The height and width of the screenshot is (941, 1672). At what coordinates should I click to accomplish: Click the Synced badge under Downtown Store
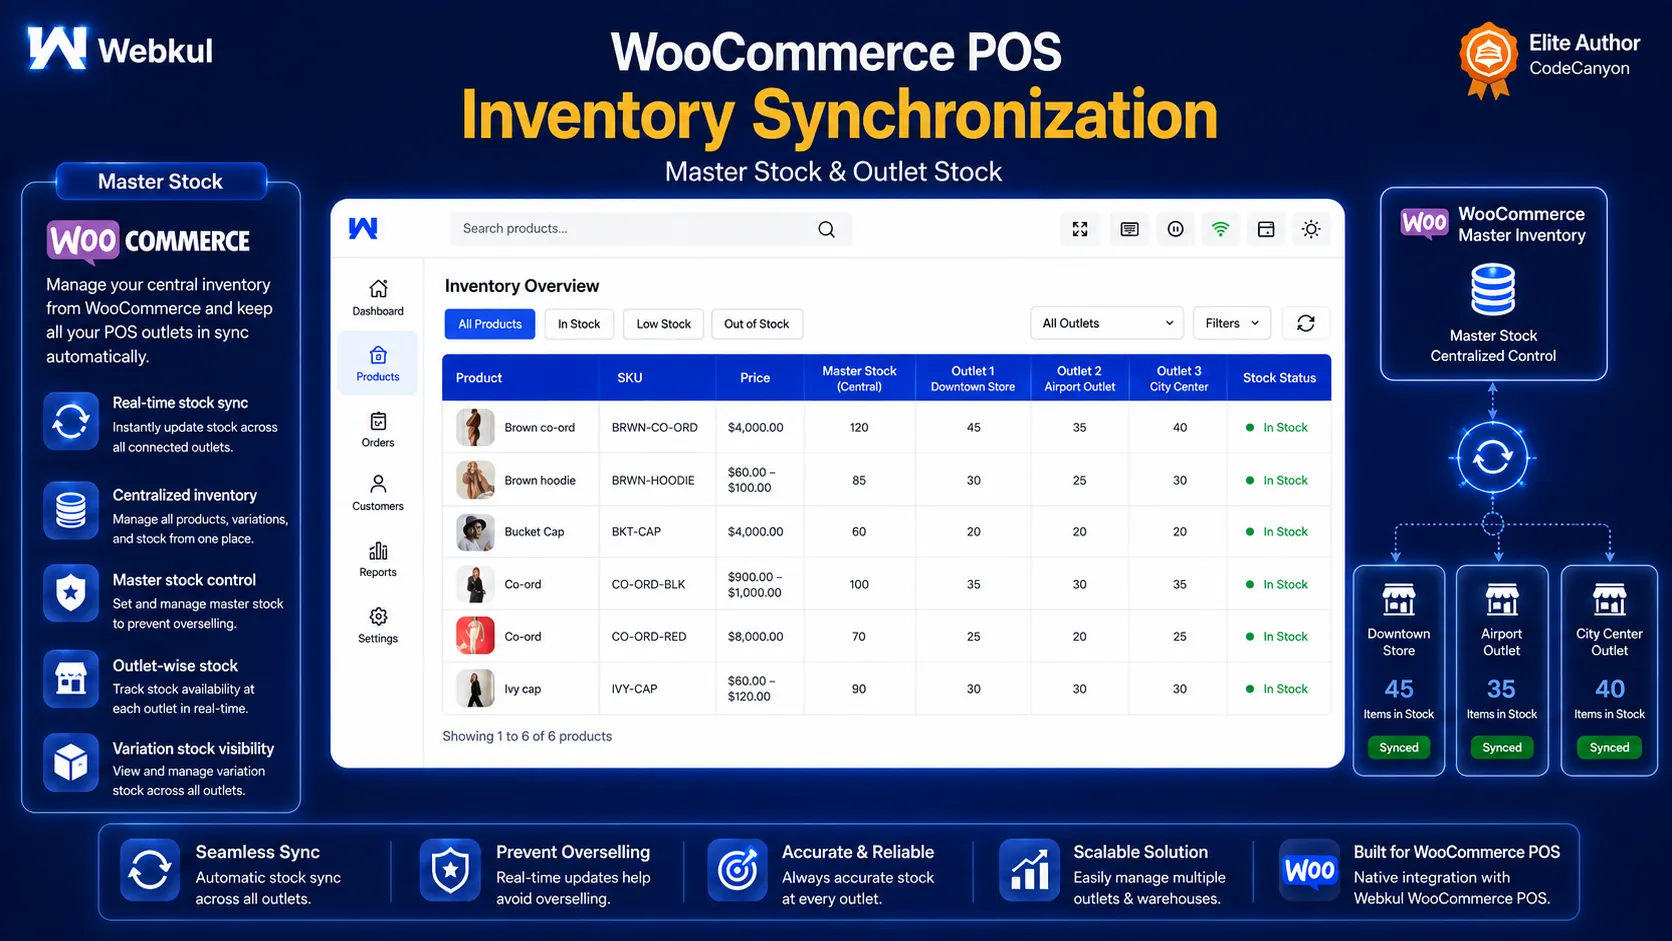click(1399, 748)
